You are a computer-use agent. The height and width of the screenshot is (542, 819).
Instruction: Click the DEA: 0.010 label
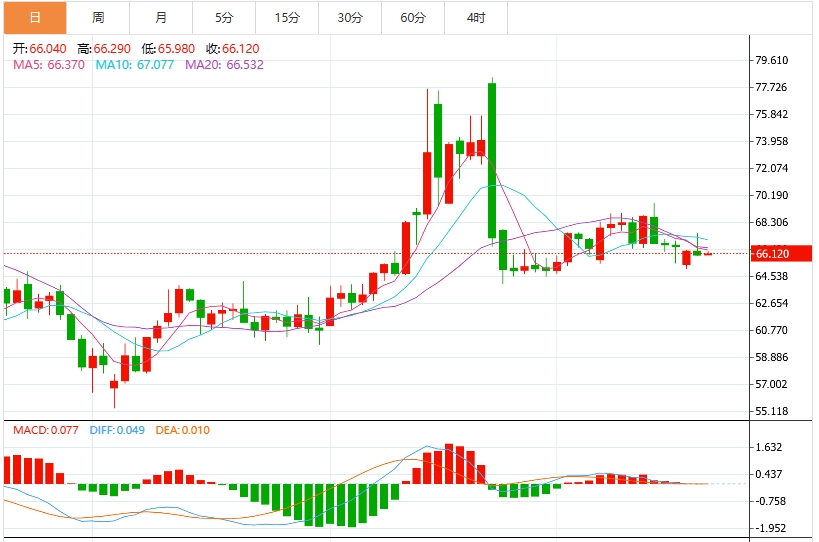(183, 430)
